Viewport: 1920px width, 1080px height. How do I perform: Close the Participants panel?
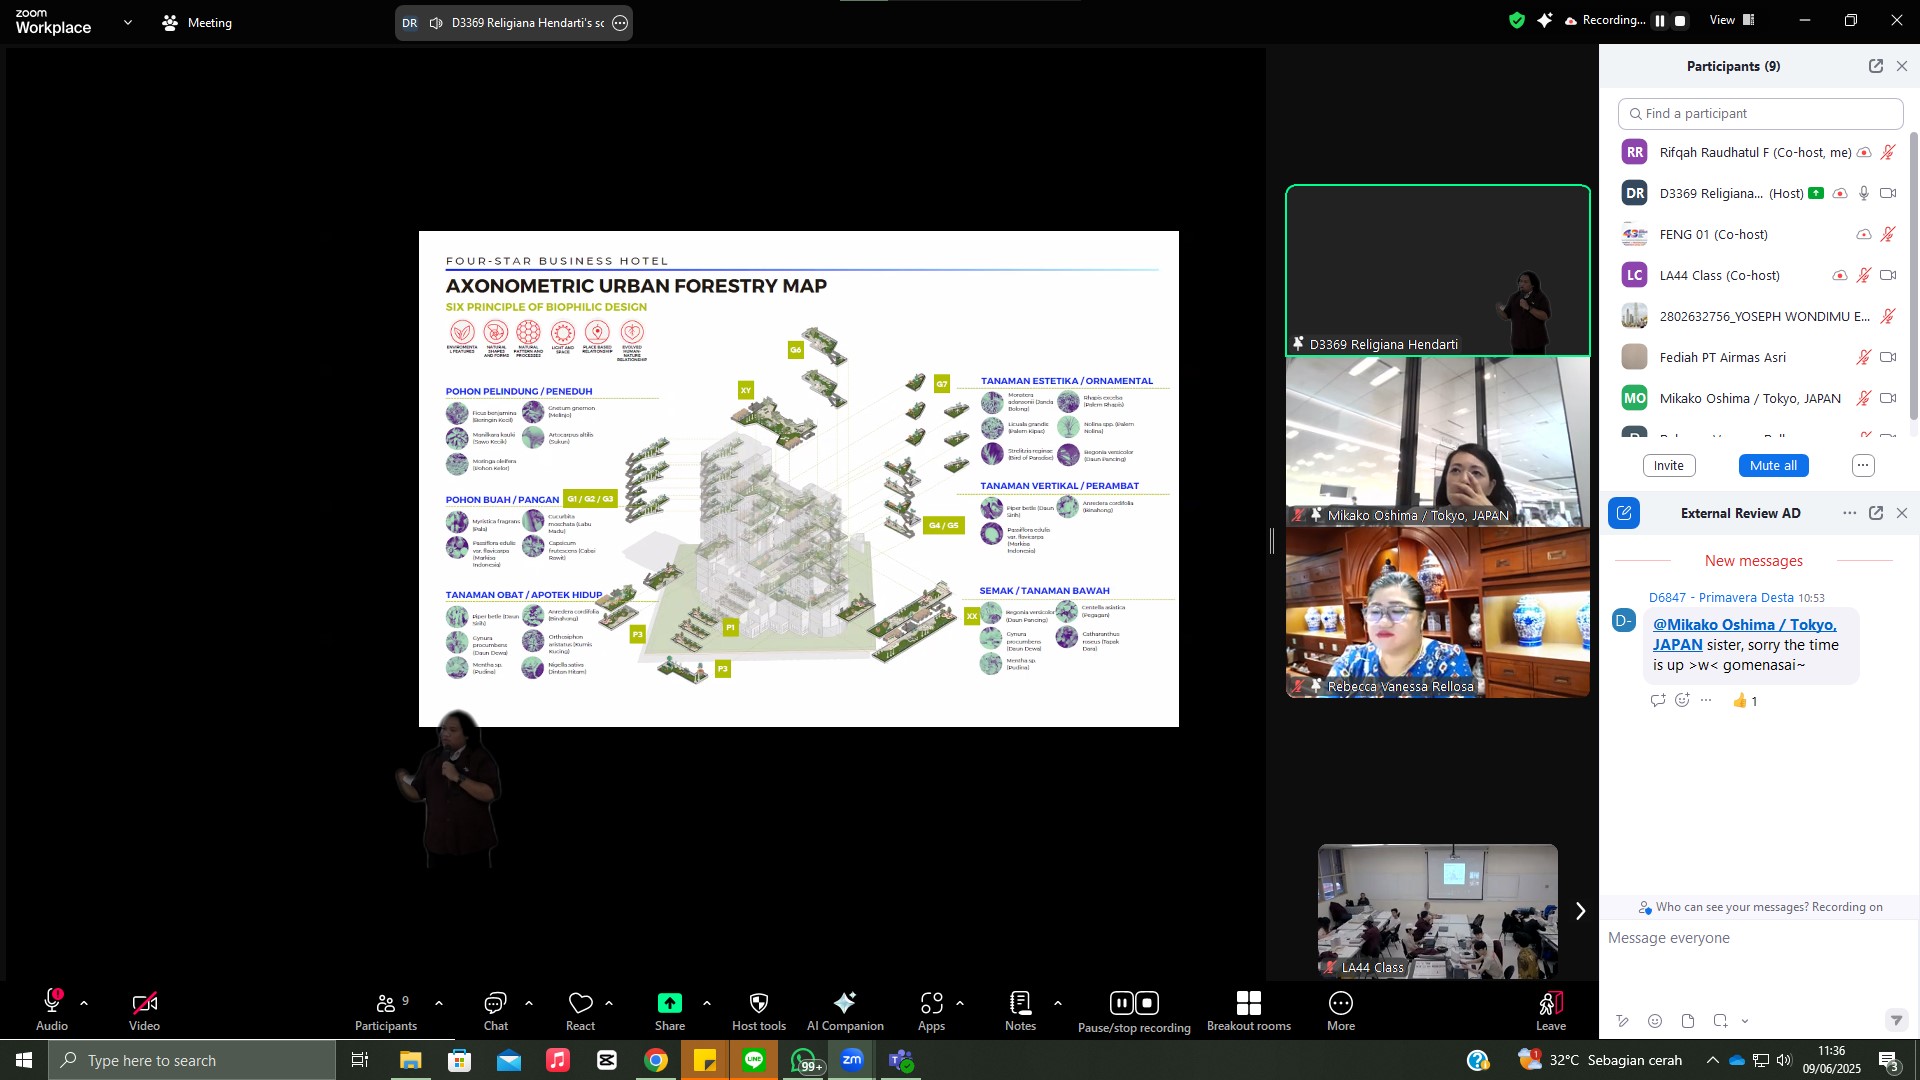[x=1902, y=66]
